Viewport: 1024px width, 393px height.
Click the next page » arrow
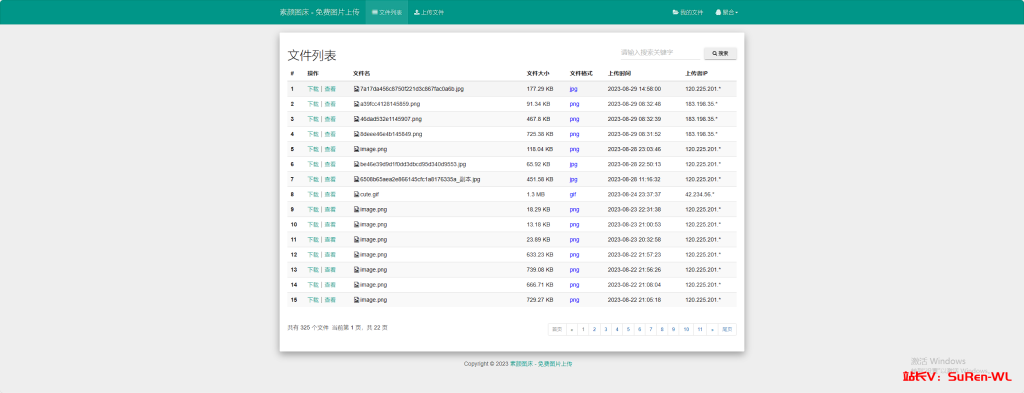tap(712, 330)
